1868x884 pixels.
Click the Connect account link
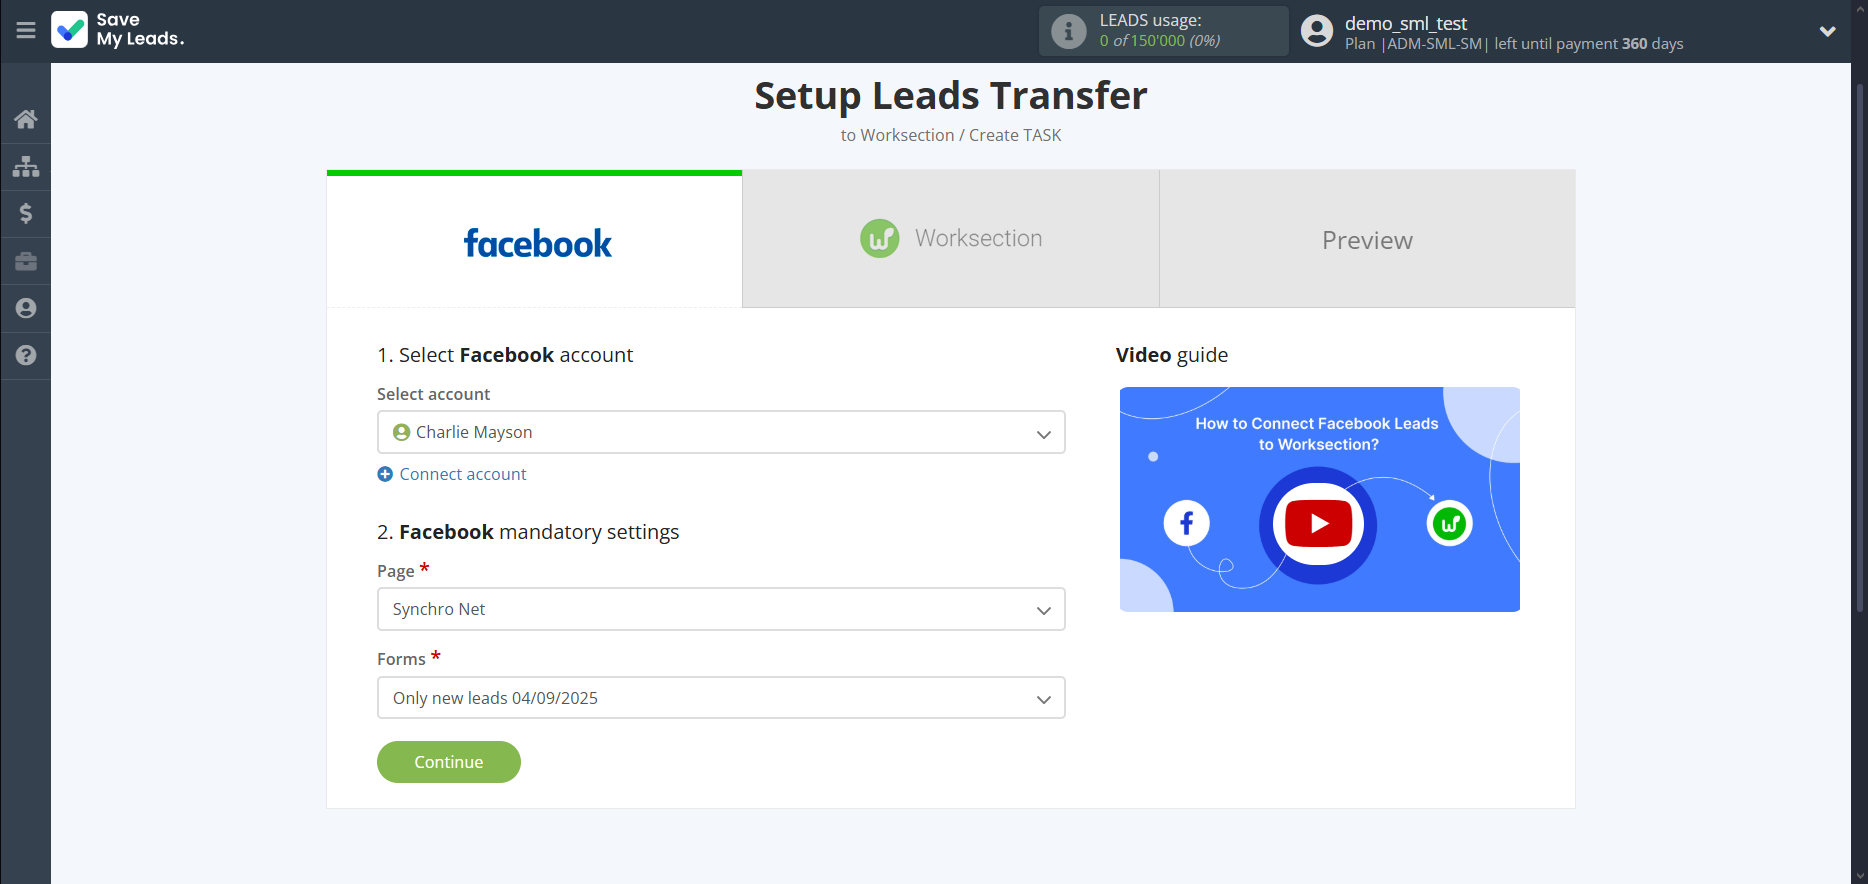[462, 474]
